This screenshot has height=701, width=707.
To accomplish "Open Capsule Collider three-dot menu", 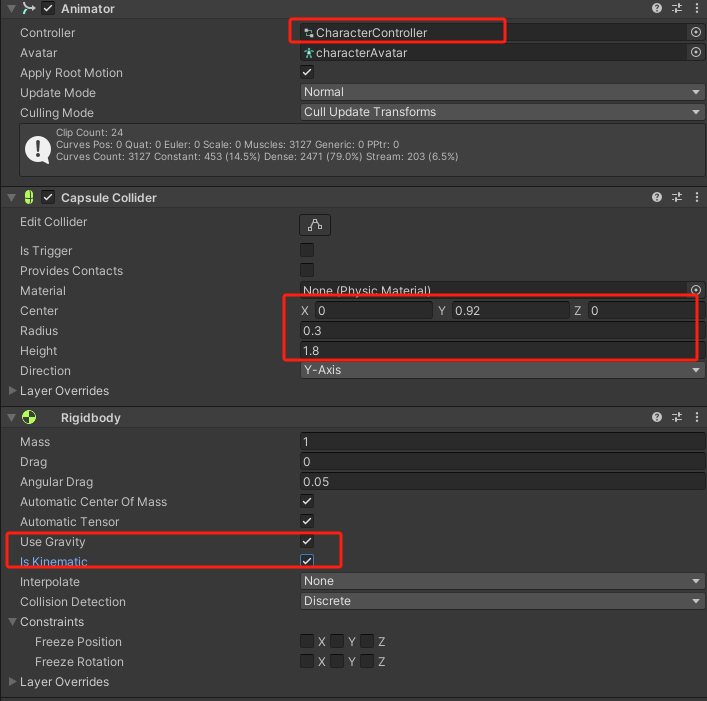I will [x=697, y=197].
